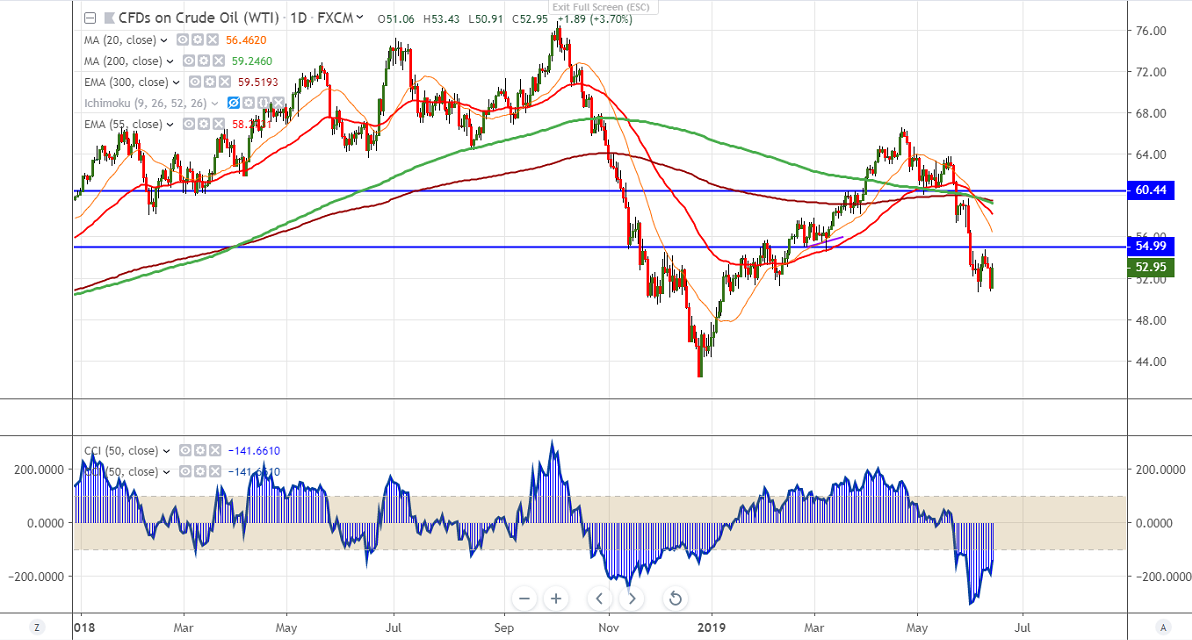The height and width of the screenshot is (640, 1192).
Task: Hide the MA (20, close) indicator
Action: pos(182,40)
